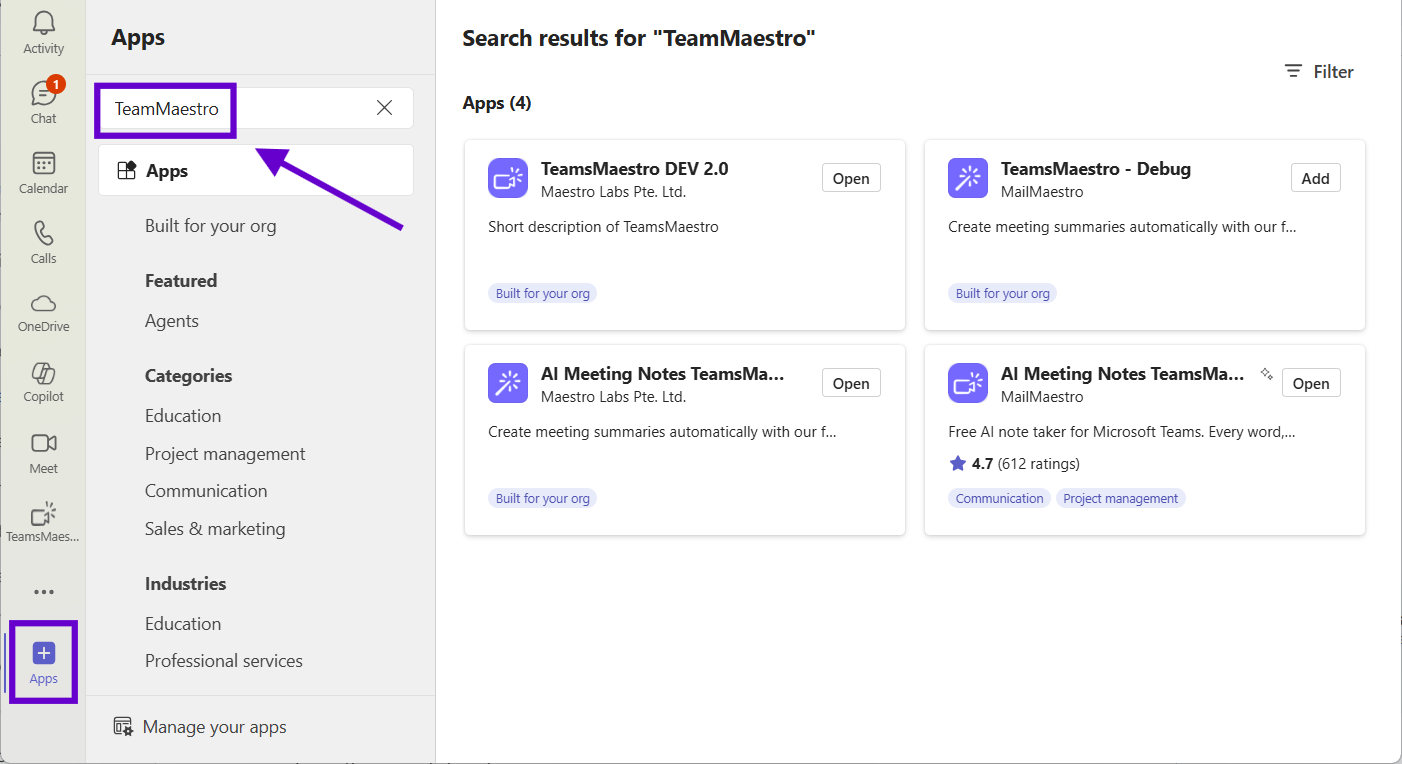Open Manage your apps
1402x764 pixels.
(200, 727)
